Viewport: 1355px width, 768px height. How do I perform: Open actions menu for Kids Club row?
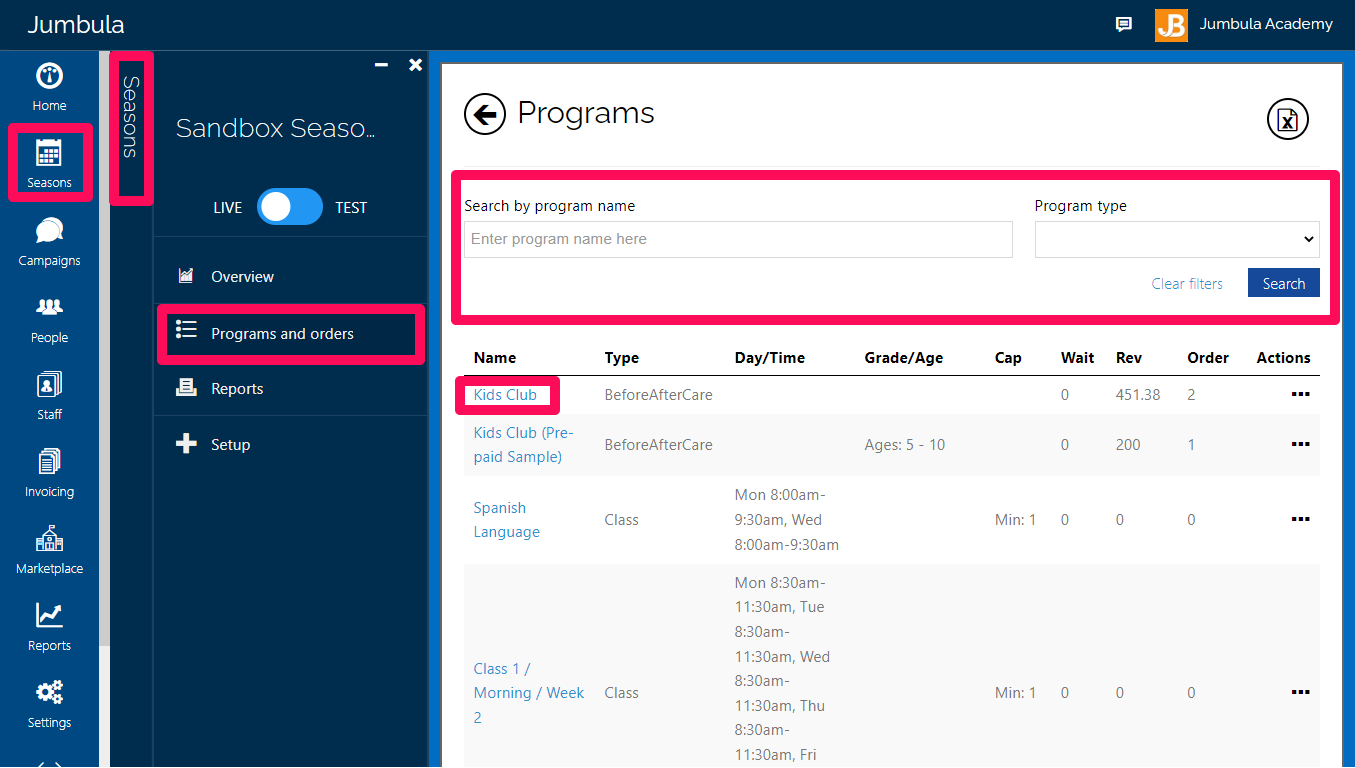(x=1300, y=394)
